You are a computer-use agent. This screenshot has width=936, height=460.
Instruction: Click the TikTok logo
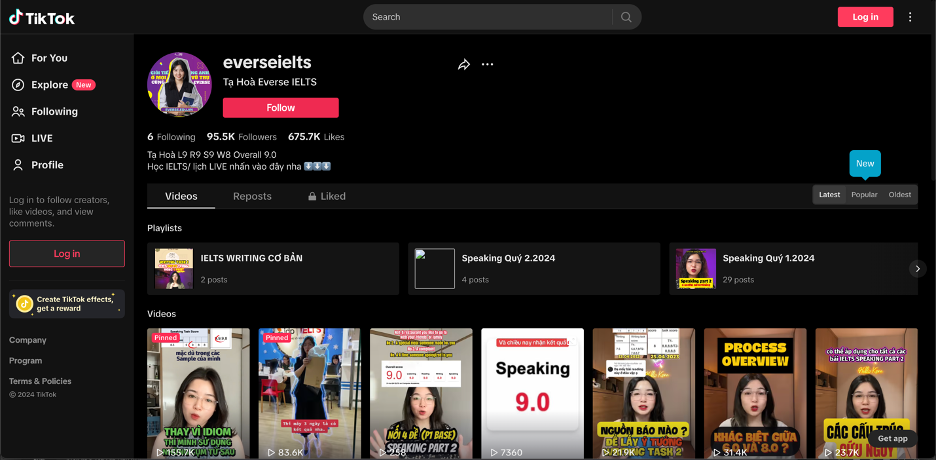(x=42, y=18)
